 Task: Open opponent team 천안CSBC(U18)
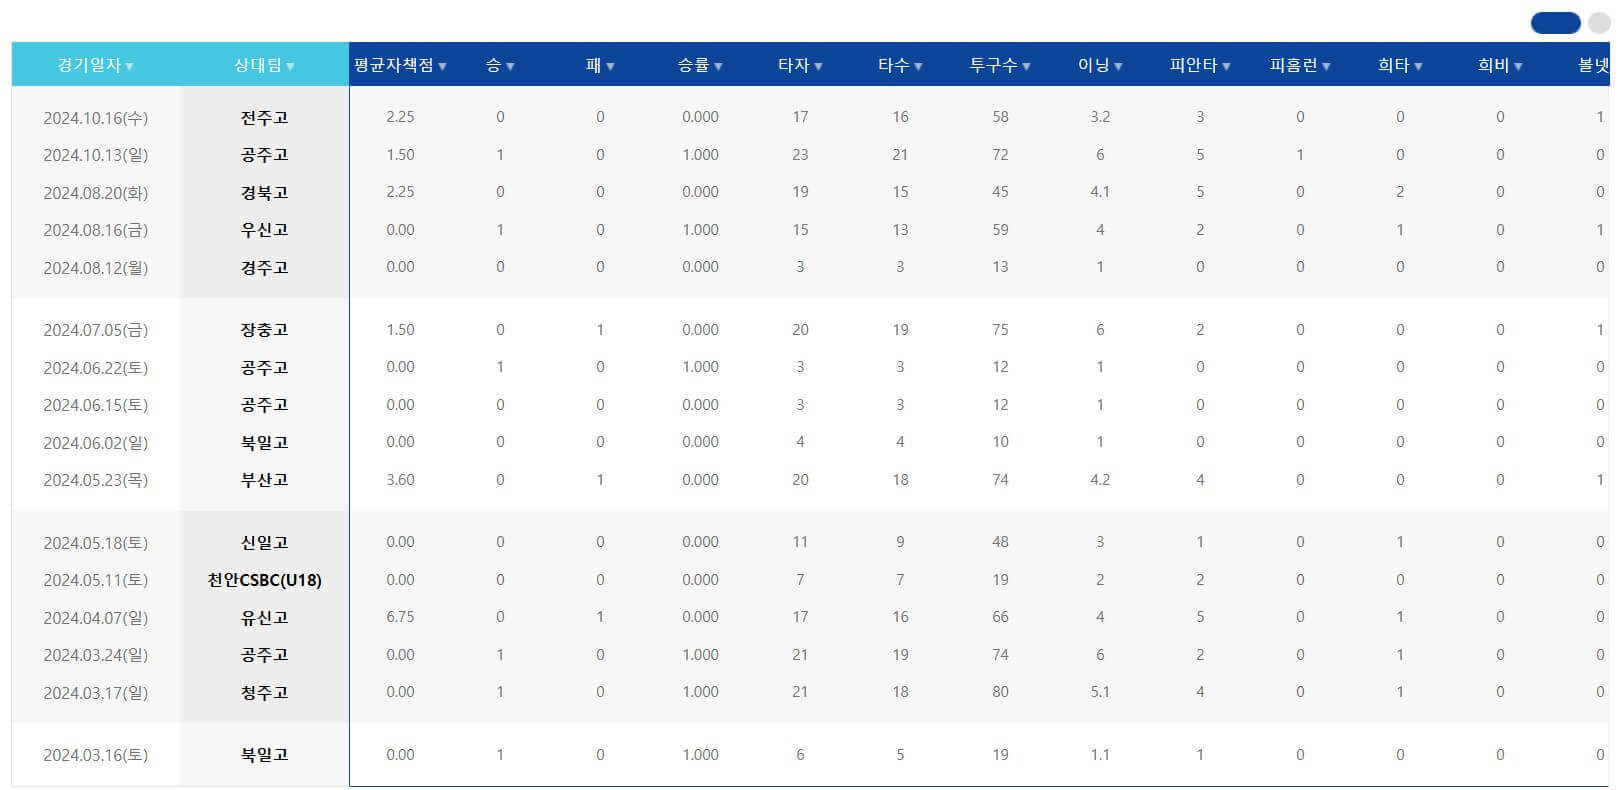(x=265, y=580)
